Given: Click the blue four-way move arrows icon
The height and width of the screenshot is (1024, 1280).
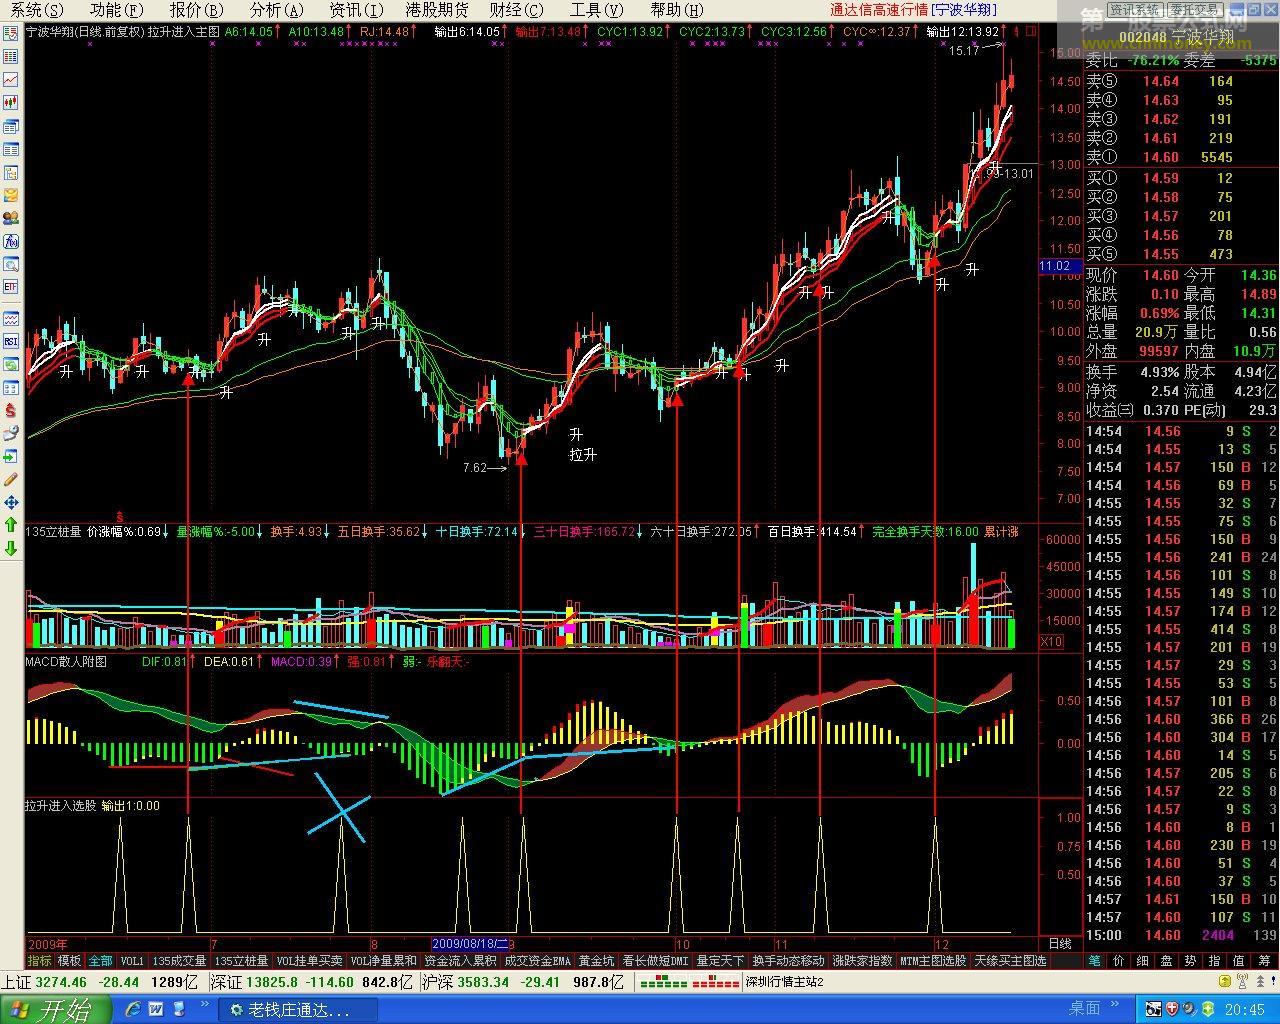Looking at the screenshot, I should click(x=11, y=501).
